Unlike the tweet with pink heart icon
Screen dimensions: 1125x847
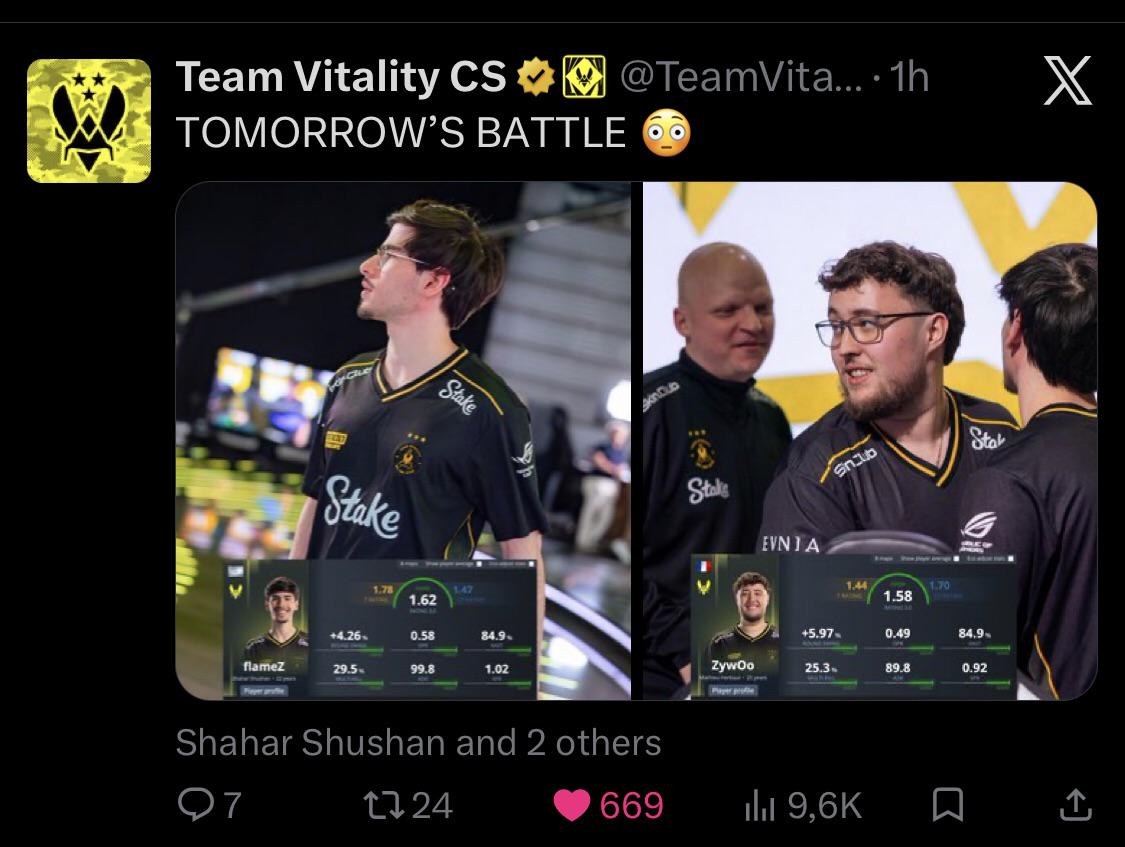572,805
